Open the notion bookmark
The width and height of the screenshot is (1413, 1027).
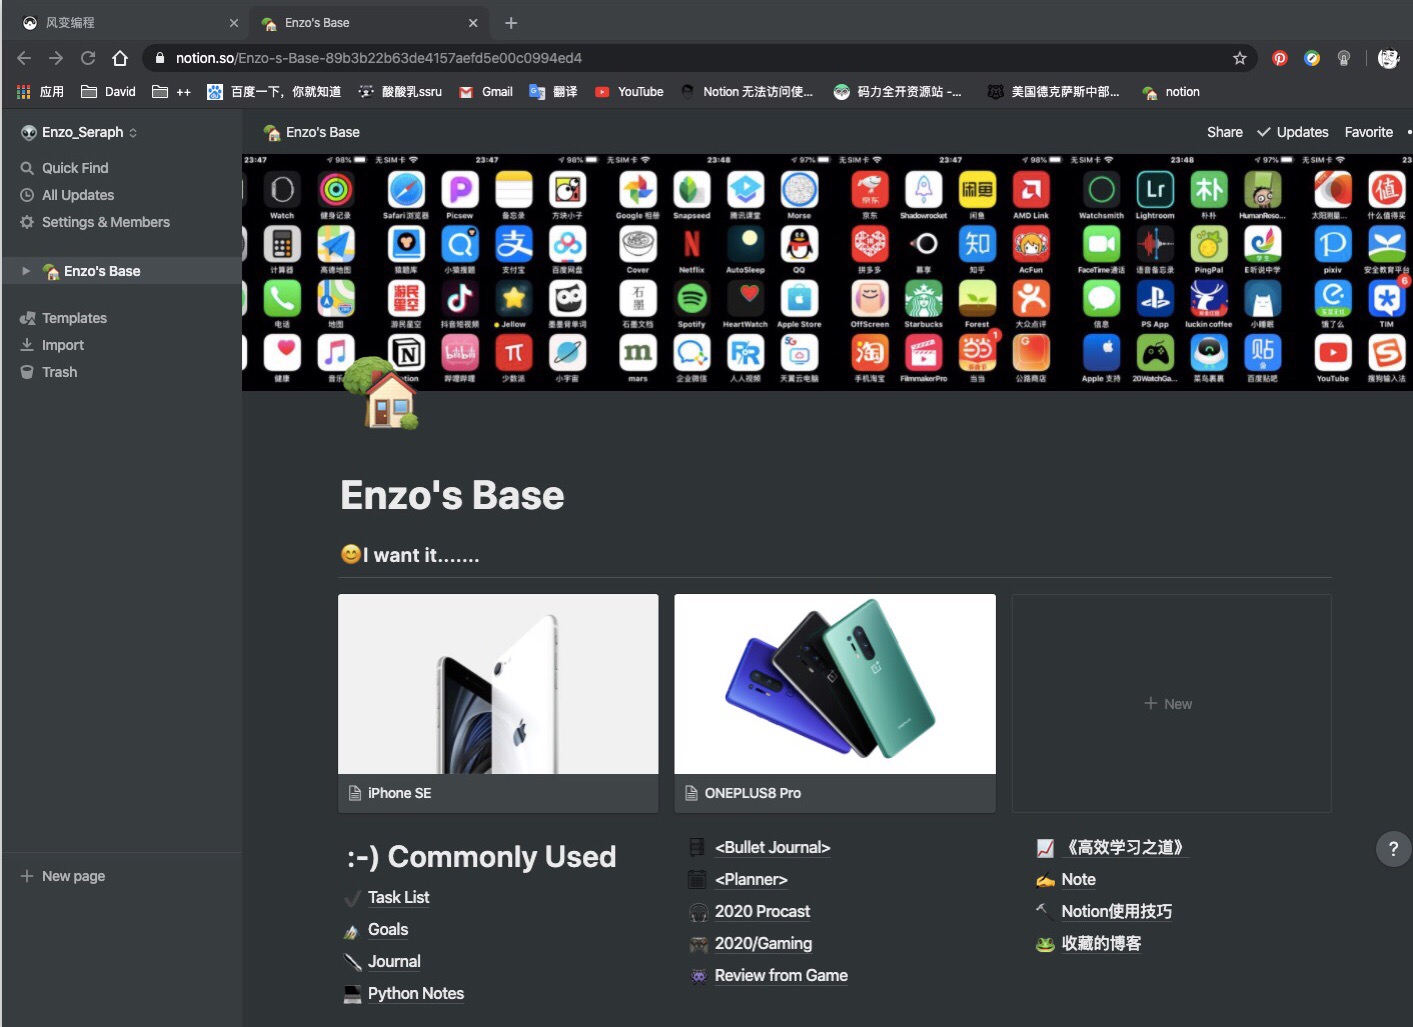pos(1171,92)
